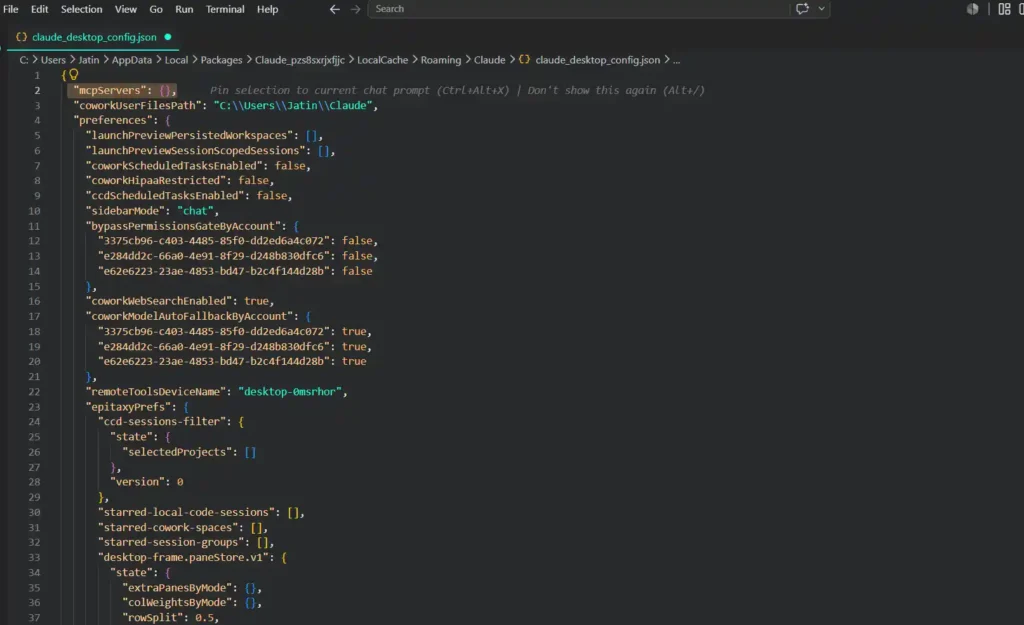Click the "starred-session-groups" key
The height and width of the screenshot is (625, 1024).
[x=171, y=543]
